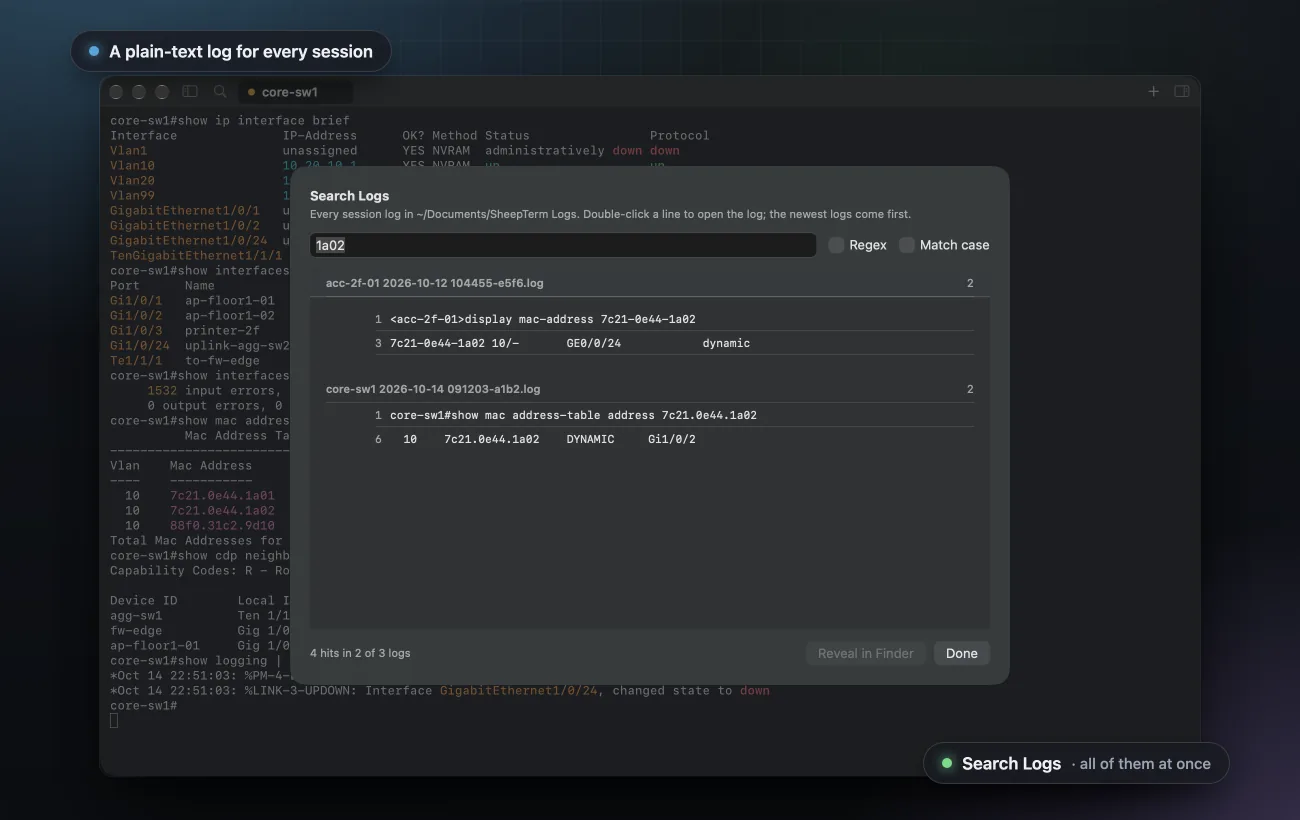Click TenGigabitEthernet1/1/1 in the terminal

click(x=196, y=256)
